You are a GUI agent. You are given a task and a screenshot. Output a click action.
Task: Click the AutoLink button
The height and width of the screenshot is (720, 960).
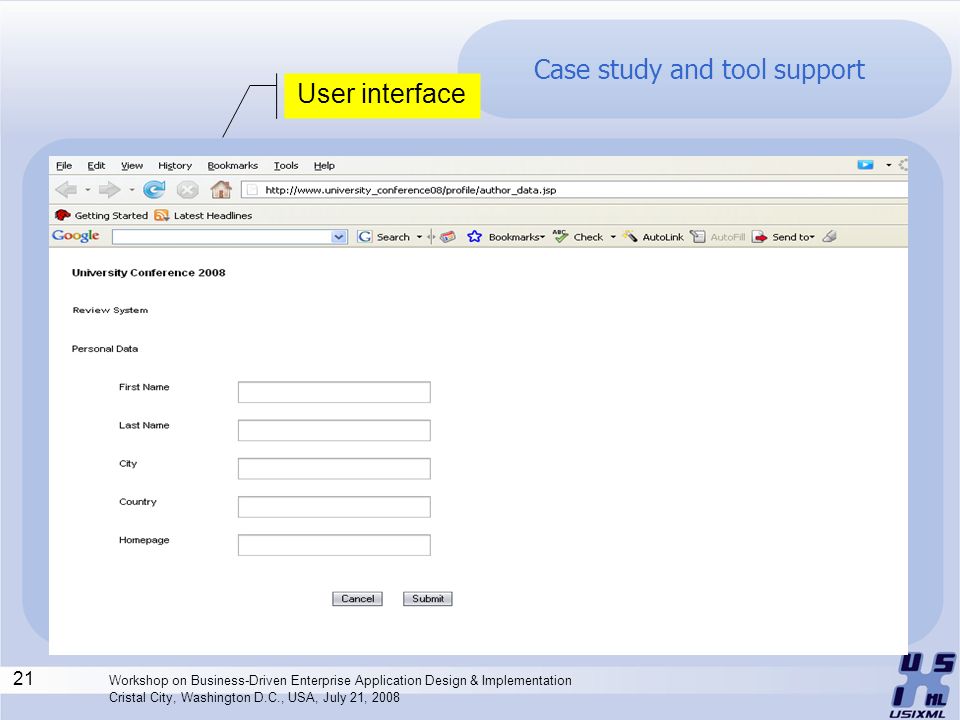653,237
